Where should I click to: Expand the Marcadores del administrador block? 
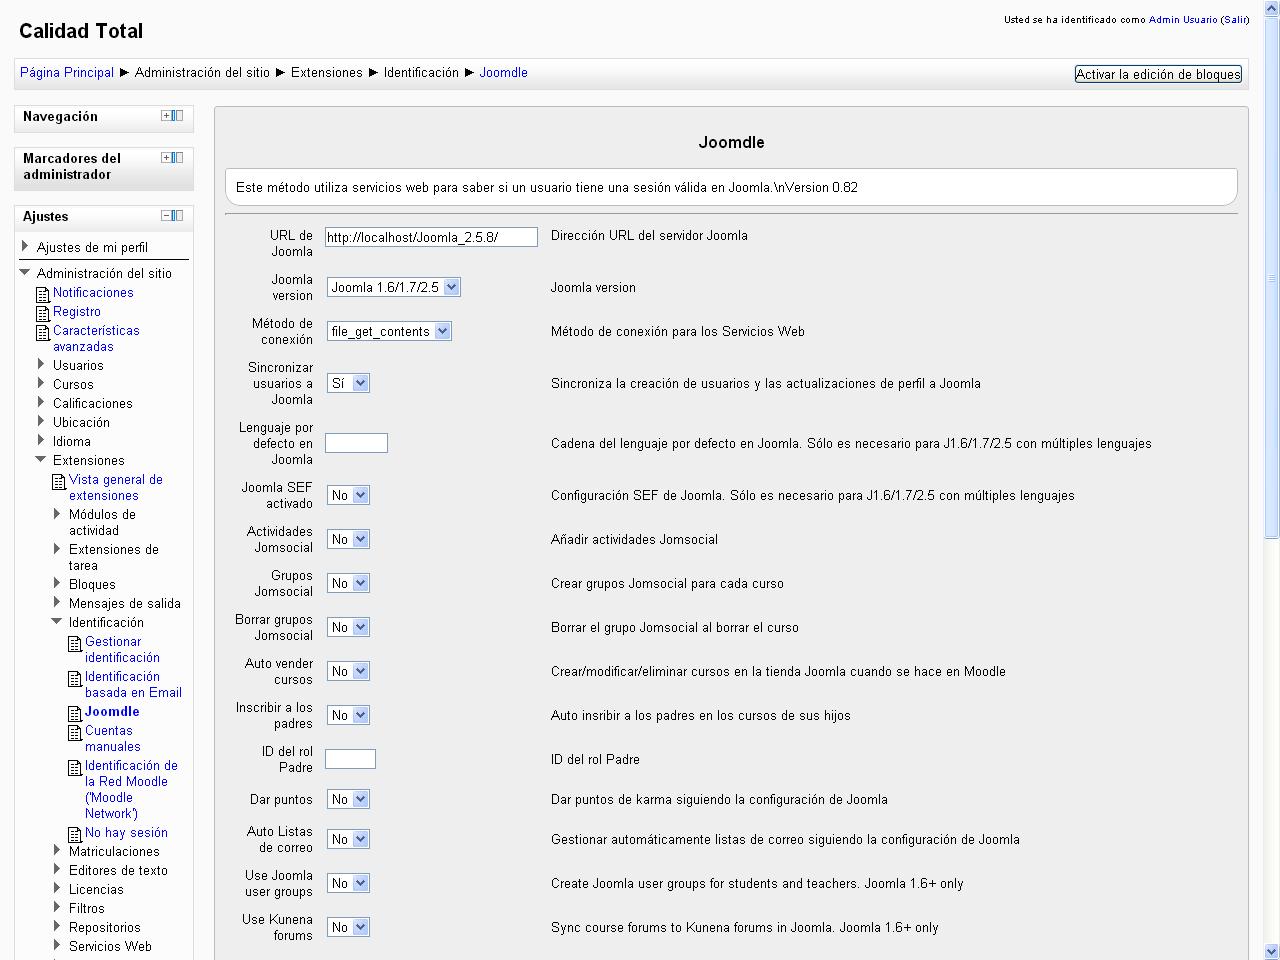click(167, 158)
